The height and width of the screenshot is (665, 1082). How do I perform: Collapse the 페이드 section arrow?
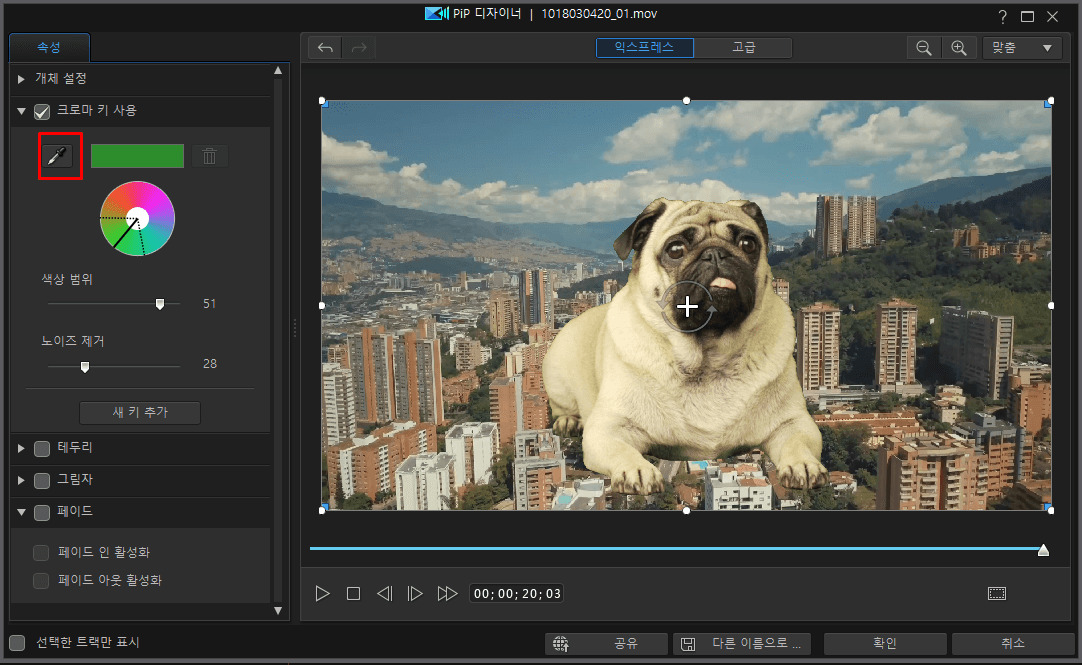point(21,512)
